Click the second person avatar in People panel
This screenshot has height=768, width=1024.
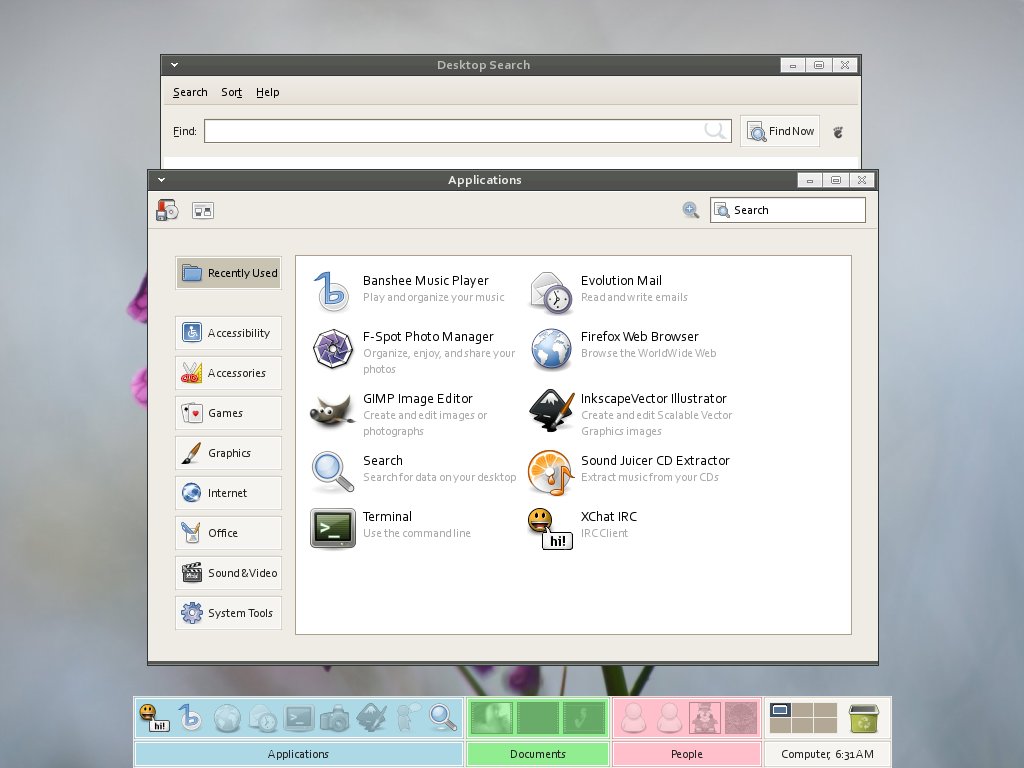pyautogui.click(x=669, y=718)
